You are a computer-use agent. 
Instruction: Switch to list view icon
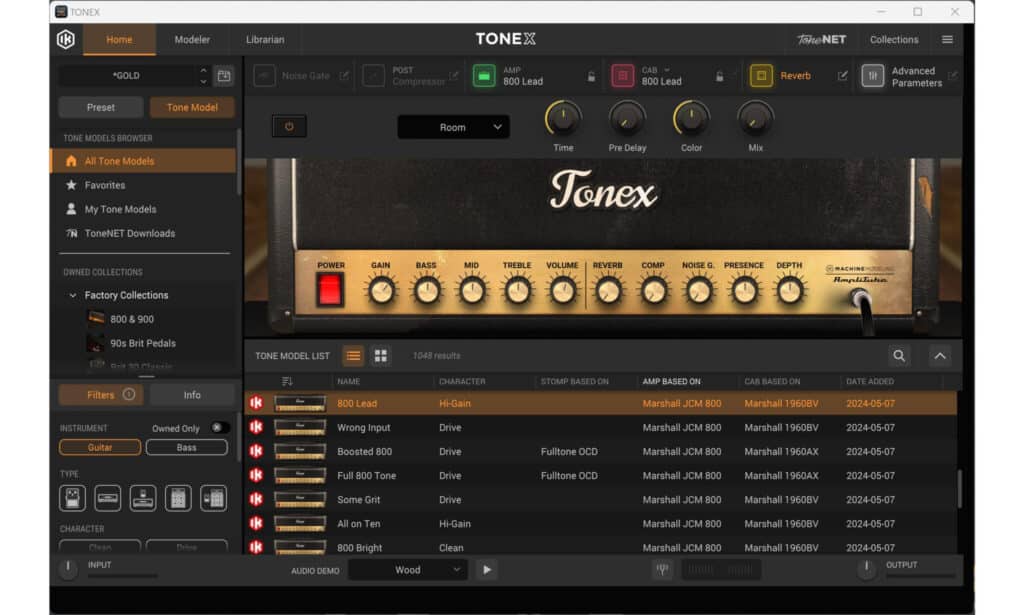click(353, 356)
